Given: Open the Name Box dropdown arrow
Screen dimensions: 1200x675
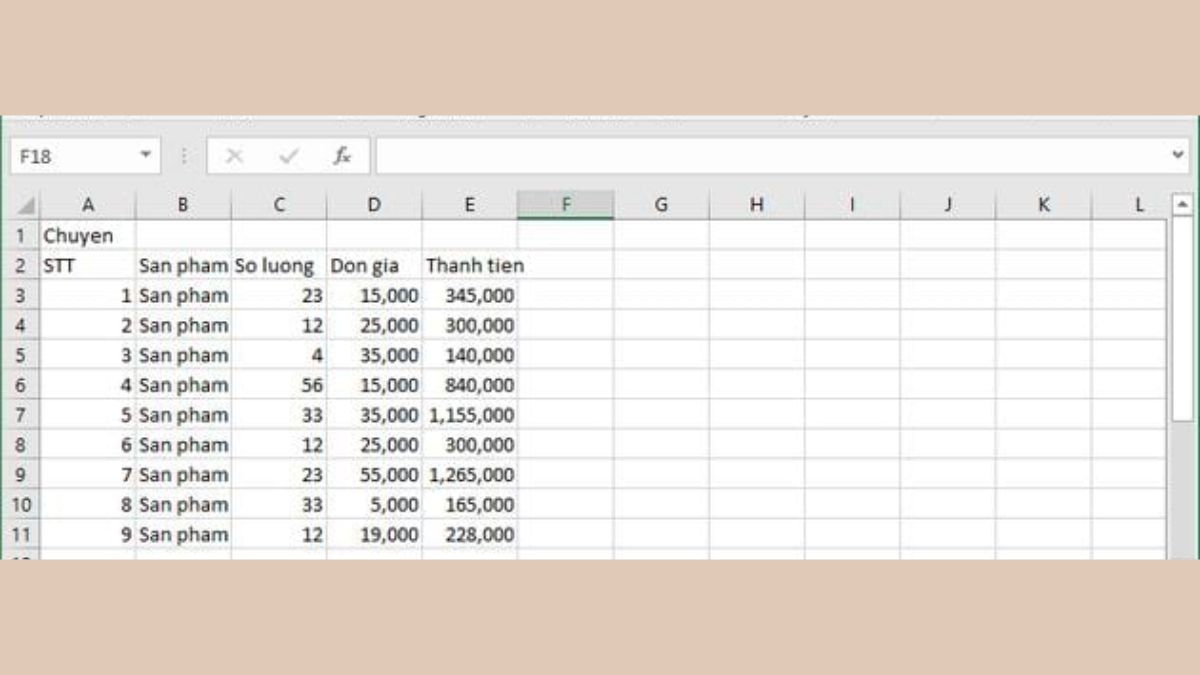Looking at the screenshot, I should [143, 155].
